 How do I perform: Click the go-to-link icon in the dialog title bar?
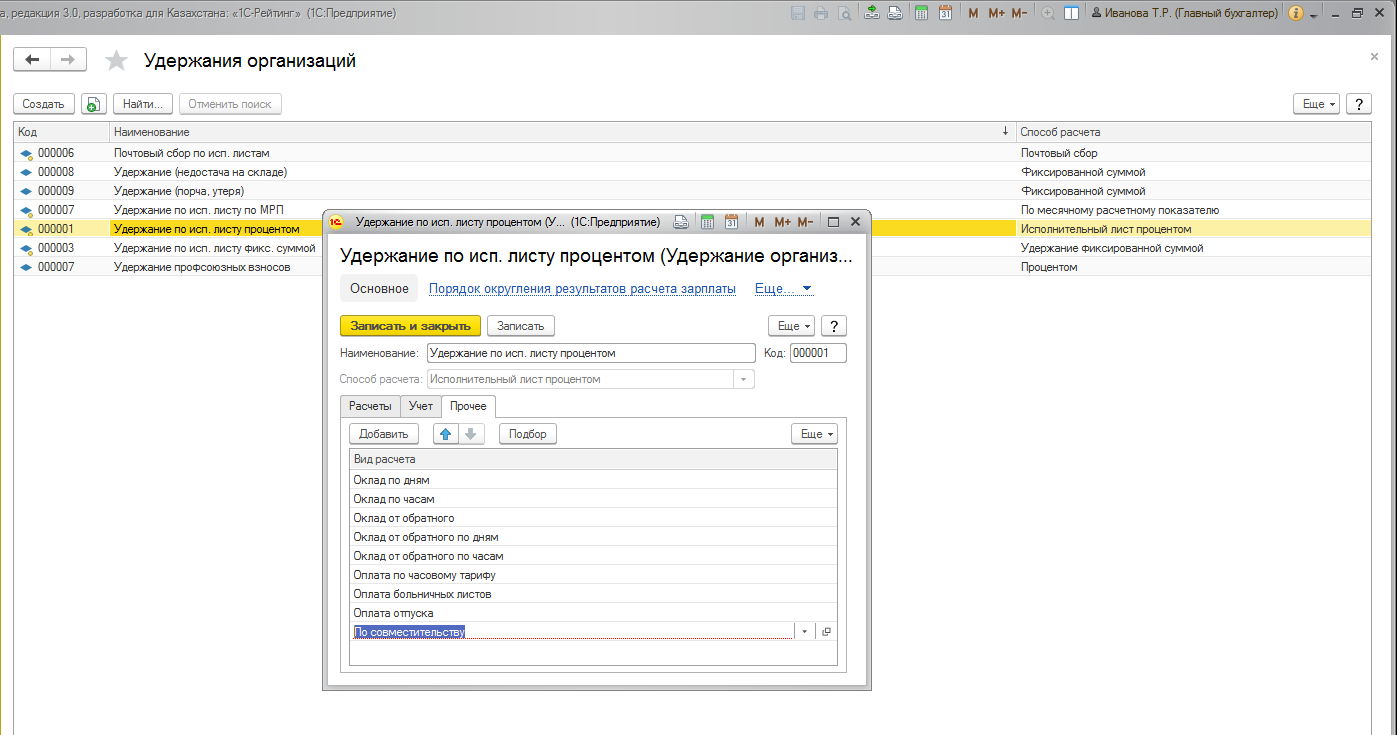pyautogui.click(x=681, y=221)
